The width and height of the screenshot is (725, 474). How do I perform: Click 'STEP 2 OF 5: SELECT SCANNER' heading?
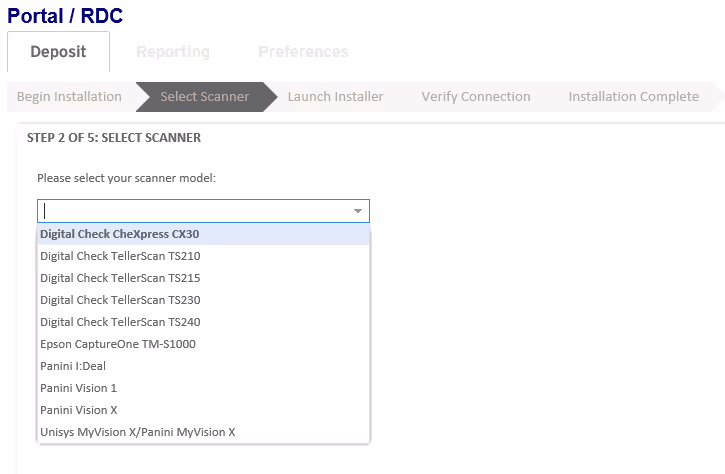pyautogui.click(x=114, y=138)
